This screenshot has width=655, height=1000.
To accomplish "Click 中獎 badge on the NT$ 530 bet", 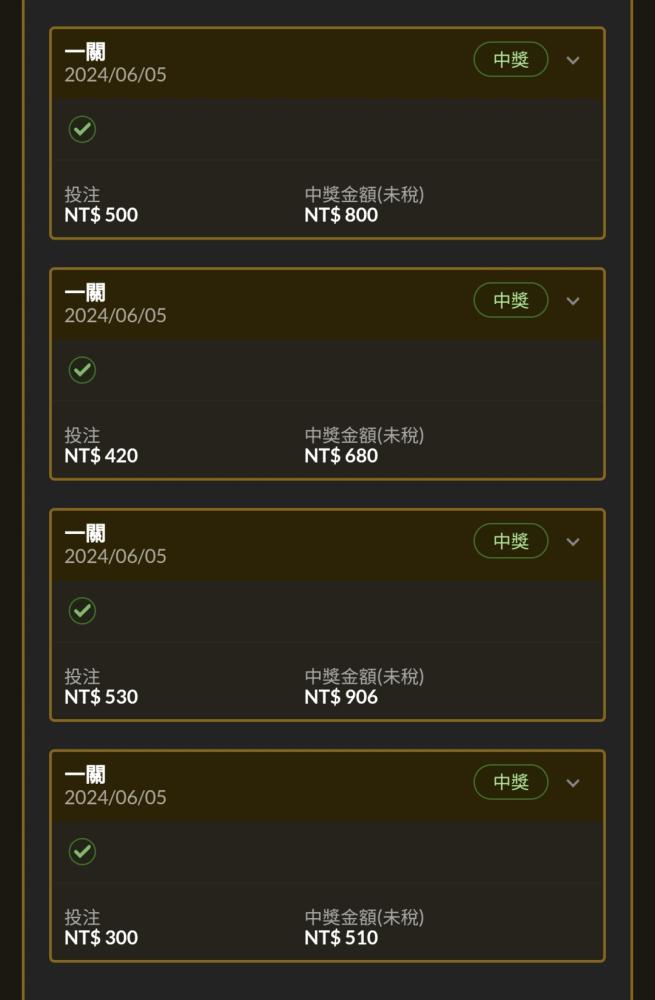I will pyautogui.click(x=511, y=541).
